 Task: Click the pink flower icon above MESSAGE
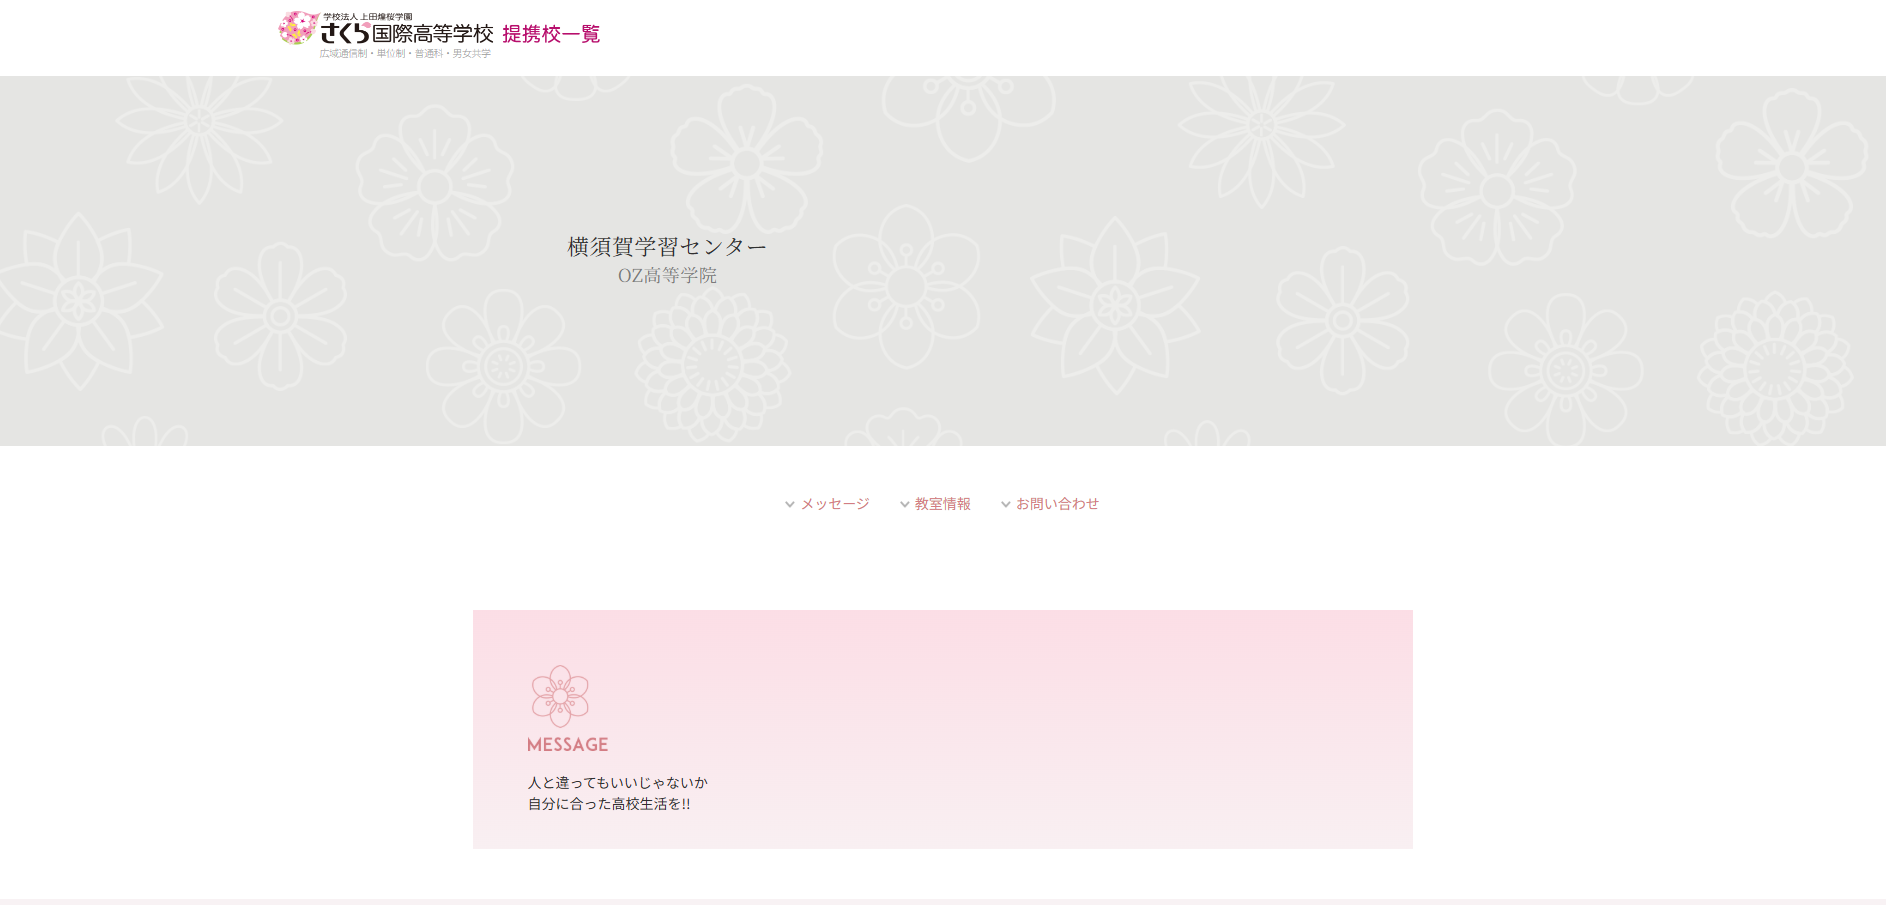[x=560, y=696]
